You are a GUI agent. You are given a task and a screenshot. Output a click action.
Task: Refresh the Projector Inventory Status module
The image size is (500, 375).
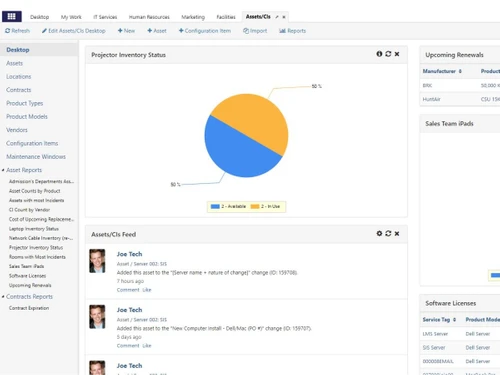(x=388, y=54)
